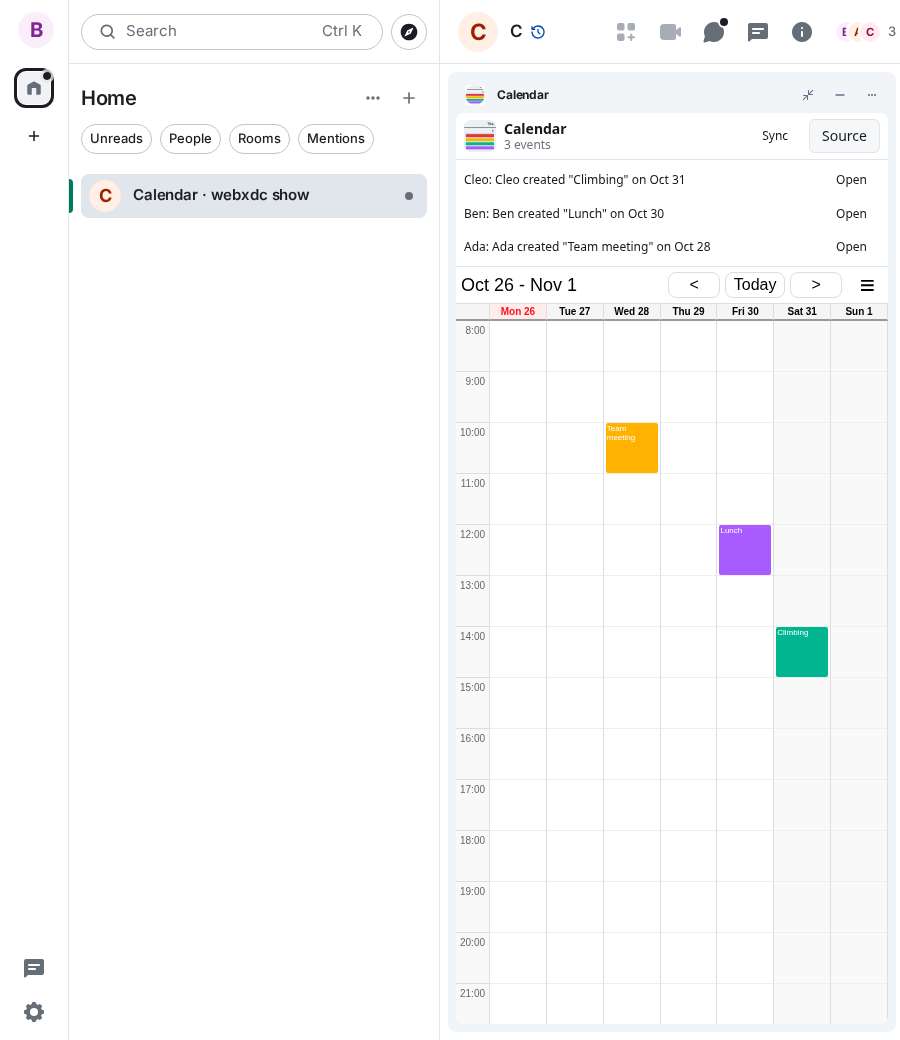
Task: Filter by Unreads
Action: tap(117, 139)
